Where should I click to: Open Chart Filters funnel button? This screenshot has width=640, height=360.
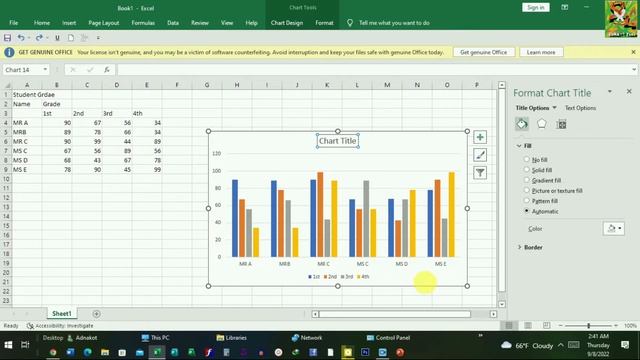tap(480, 173)
